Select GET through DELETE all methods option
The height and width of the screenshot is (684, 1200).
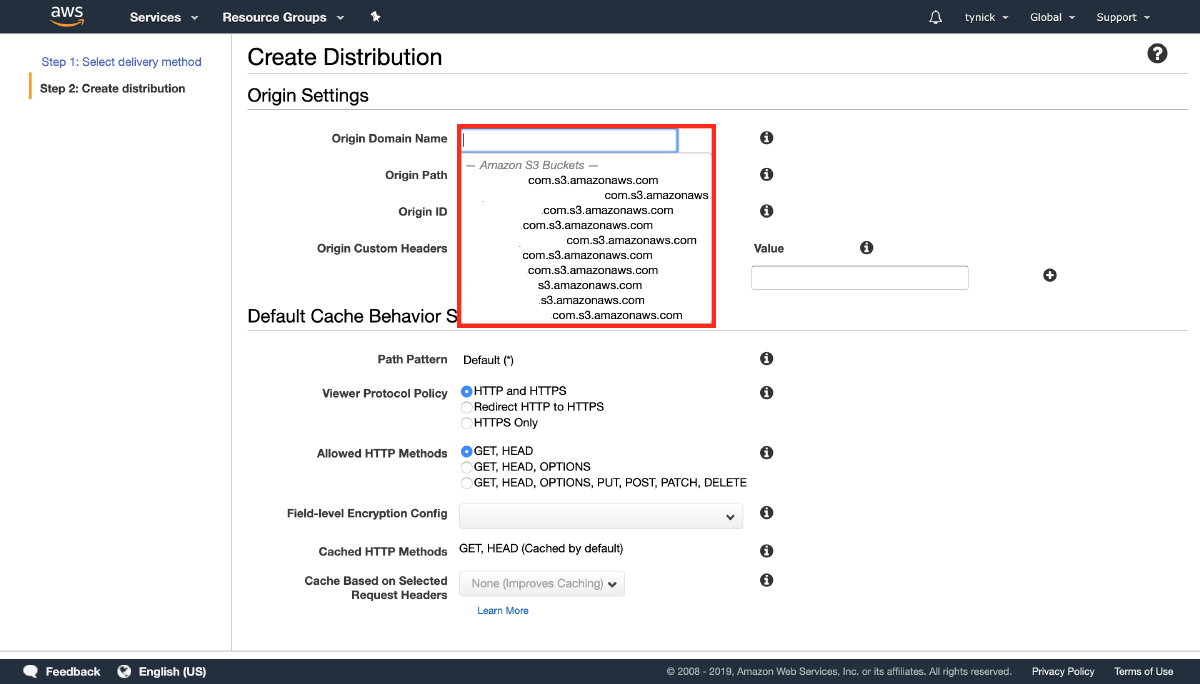[x=466, y=483]
